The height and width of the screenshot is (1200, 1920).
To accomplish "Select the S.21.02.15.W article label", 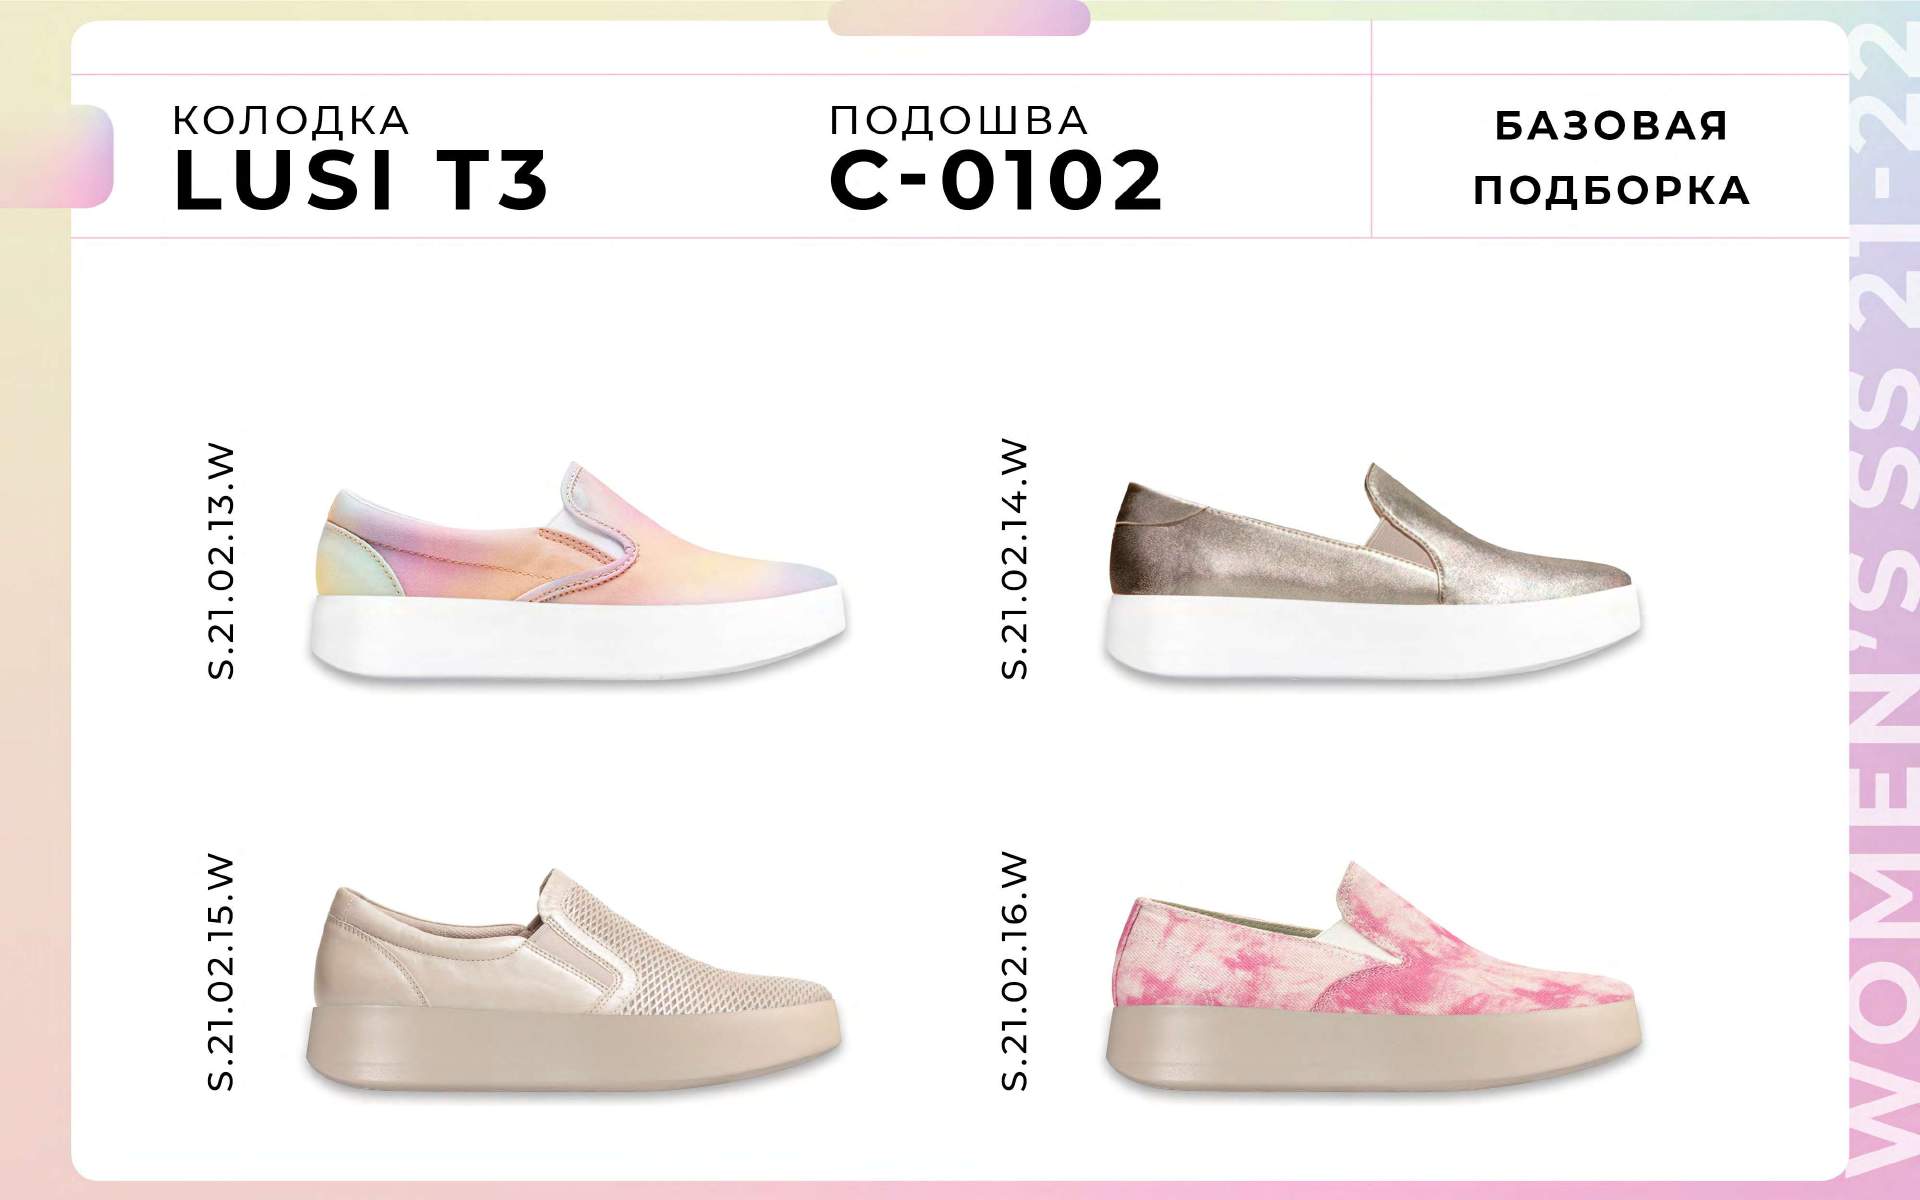I will pos(221,972).
